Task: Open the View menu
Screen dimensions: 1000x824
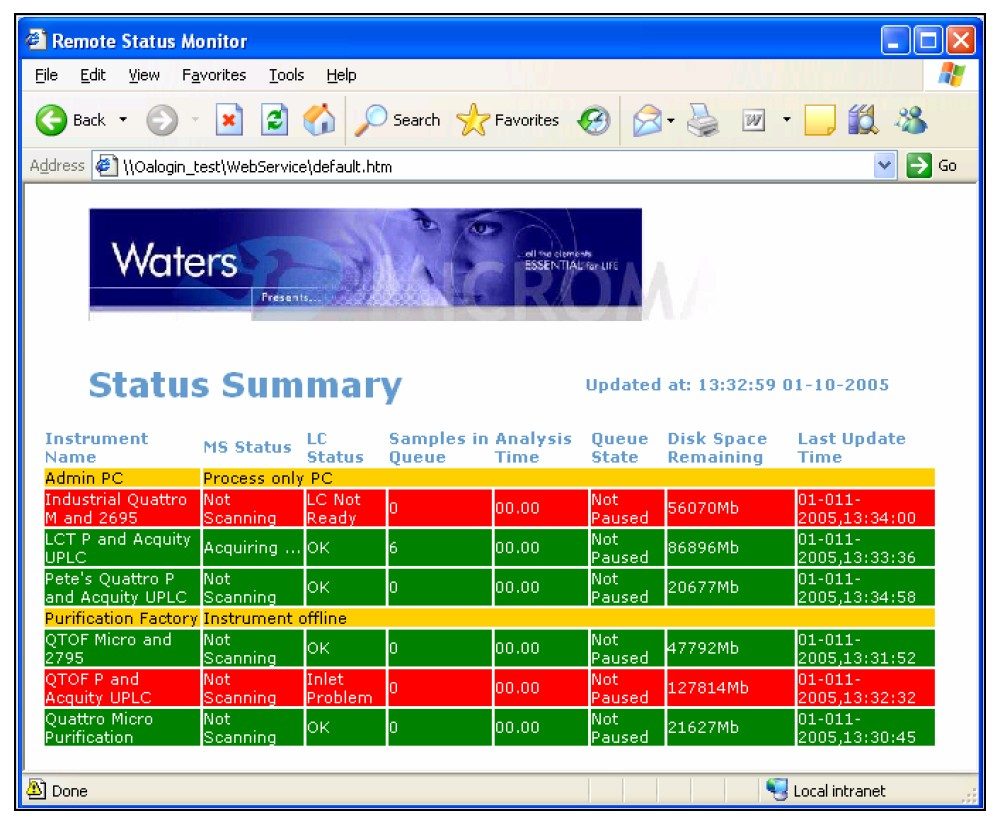Action: pos(144,75)
